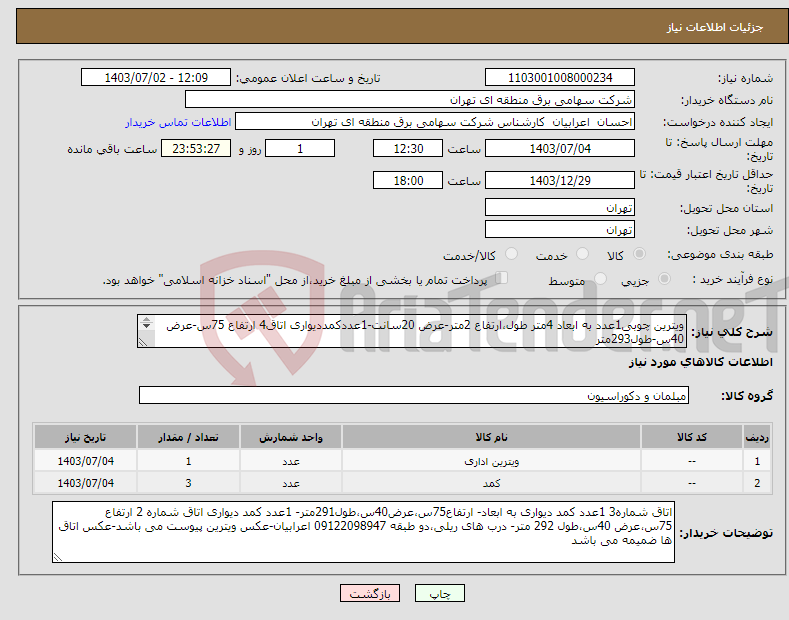This screenshot has width=789, height=620.
Task: Click quantity cell 1 in ویترین اداری row
Action: (x=188, y=460)
